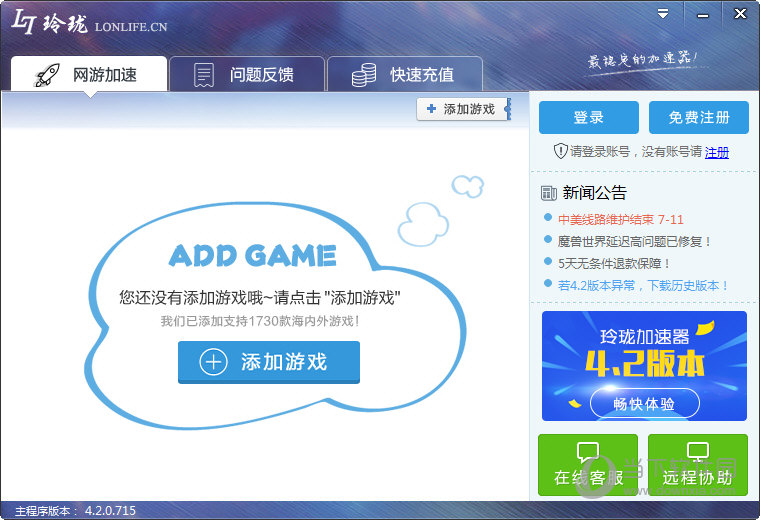
Task: Click the large blue 添加游戏 button
Action: (269, 362)
